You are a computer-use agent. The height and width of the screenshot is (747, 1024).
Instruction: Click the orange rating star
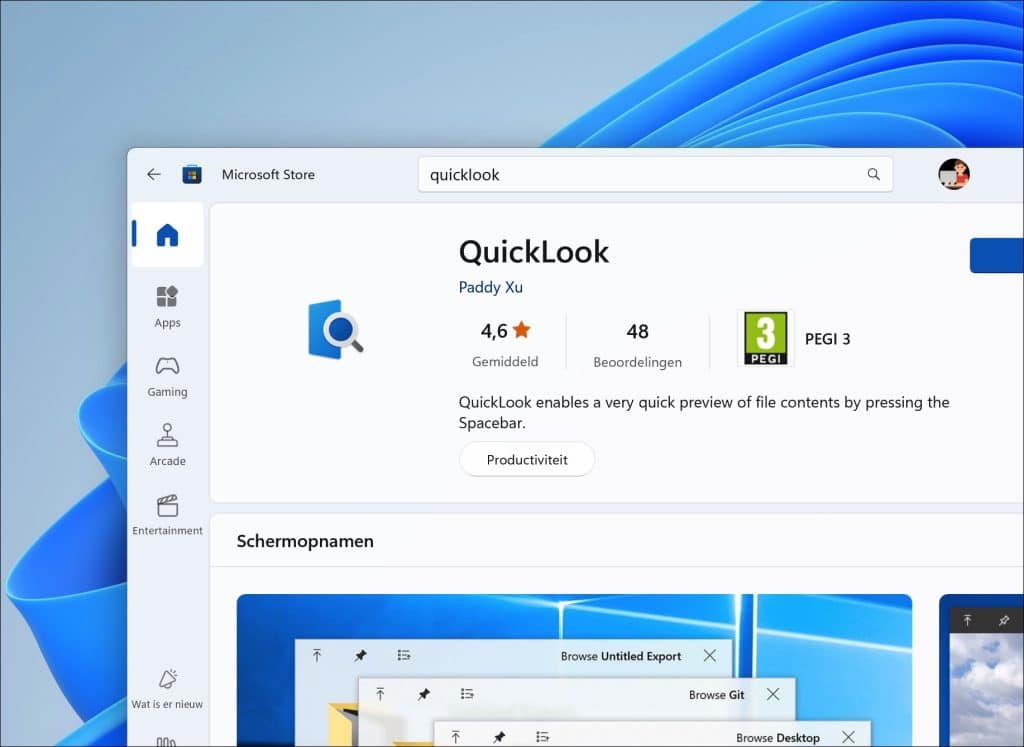pos(521,330)
